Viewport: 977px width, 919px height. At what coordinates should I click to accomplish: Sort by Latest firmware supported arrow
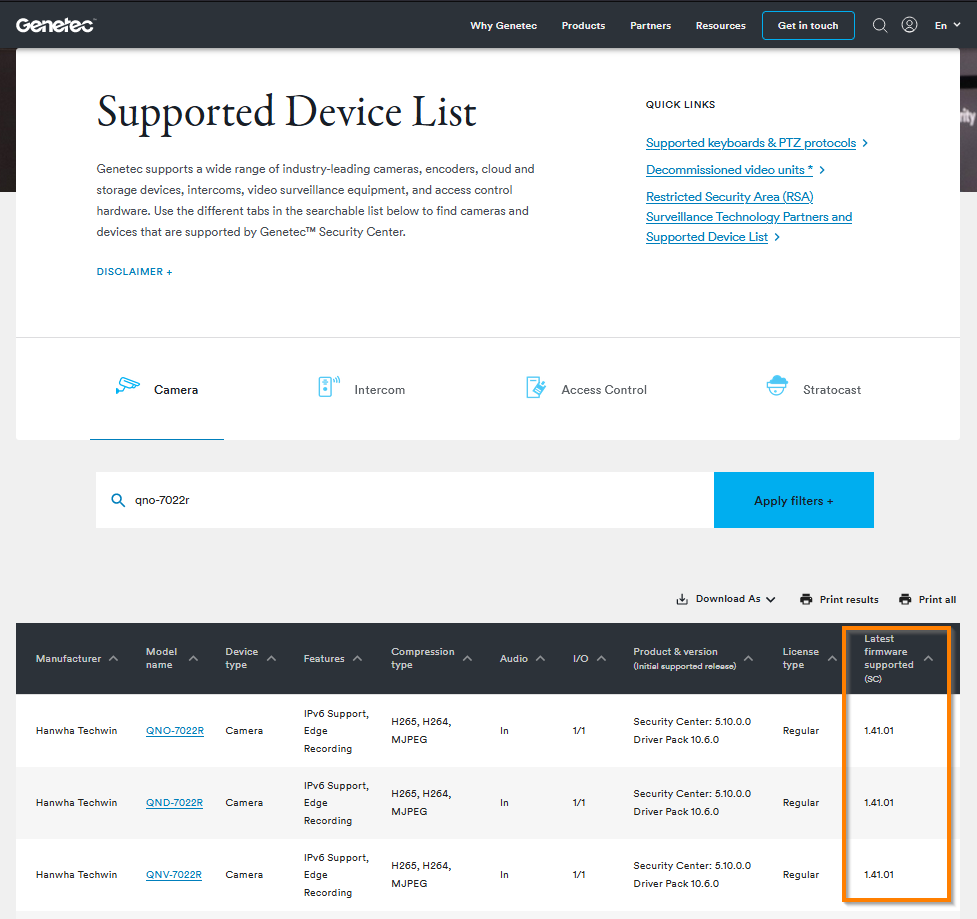(x=928, y=658)
